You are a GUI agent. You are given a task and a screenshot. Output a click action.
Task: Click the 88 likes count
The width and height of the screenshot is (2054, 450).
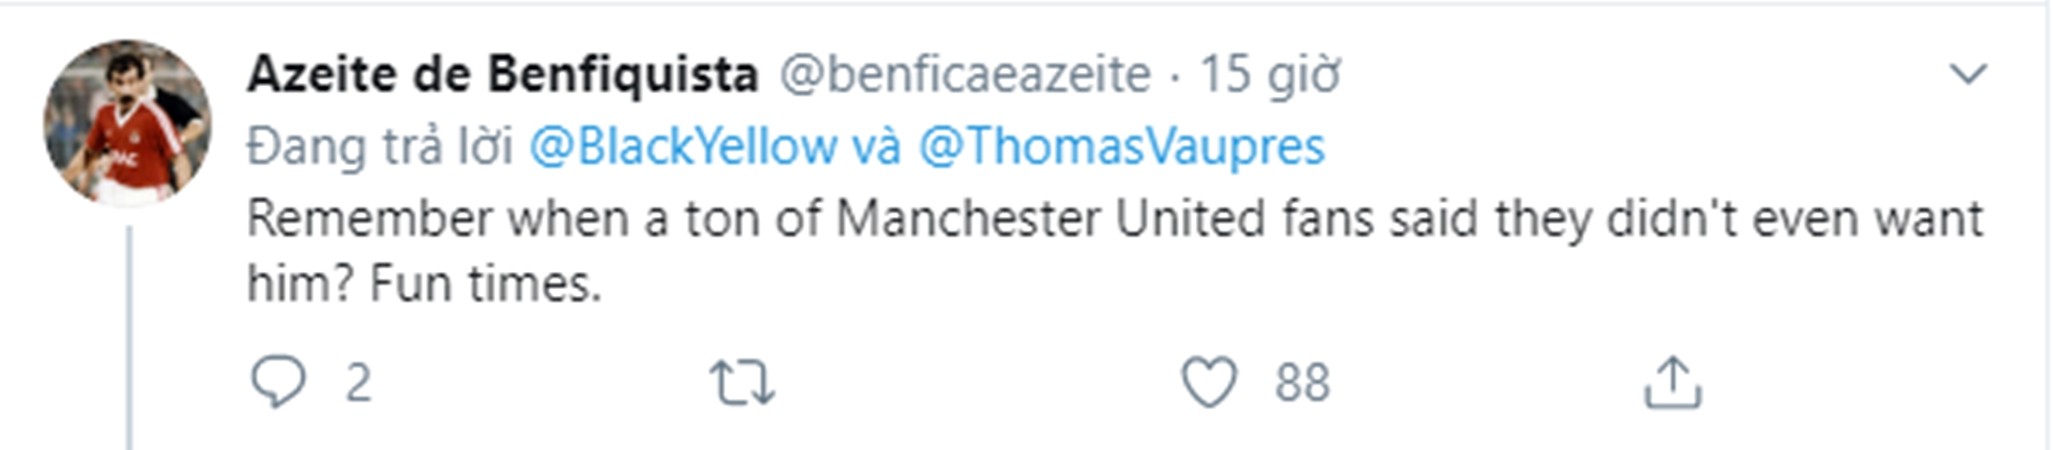pos(1302,383)
